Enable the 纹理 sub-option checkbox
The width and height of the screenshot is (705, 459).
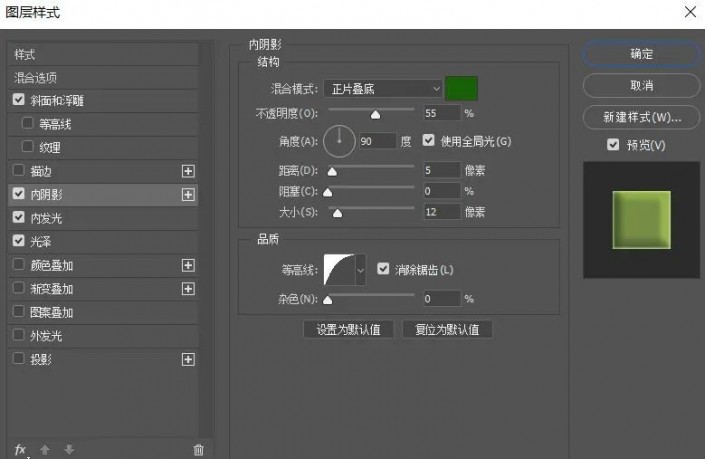click(27, 146)
